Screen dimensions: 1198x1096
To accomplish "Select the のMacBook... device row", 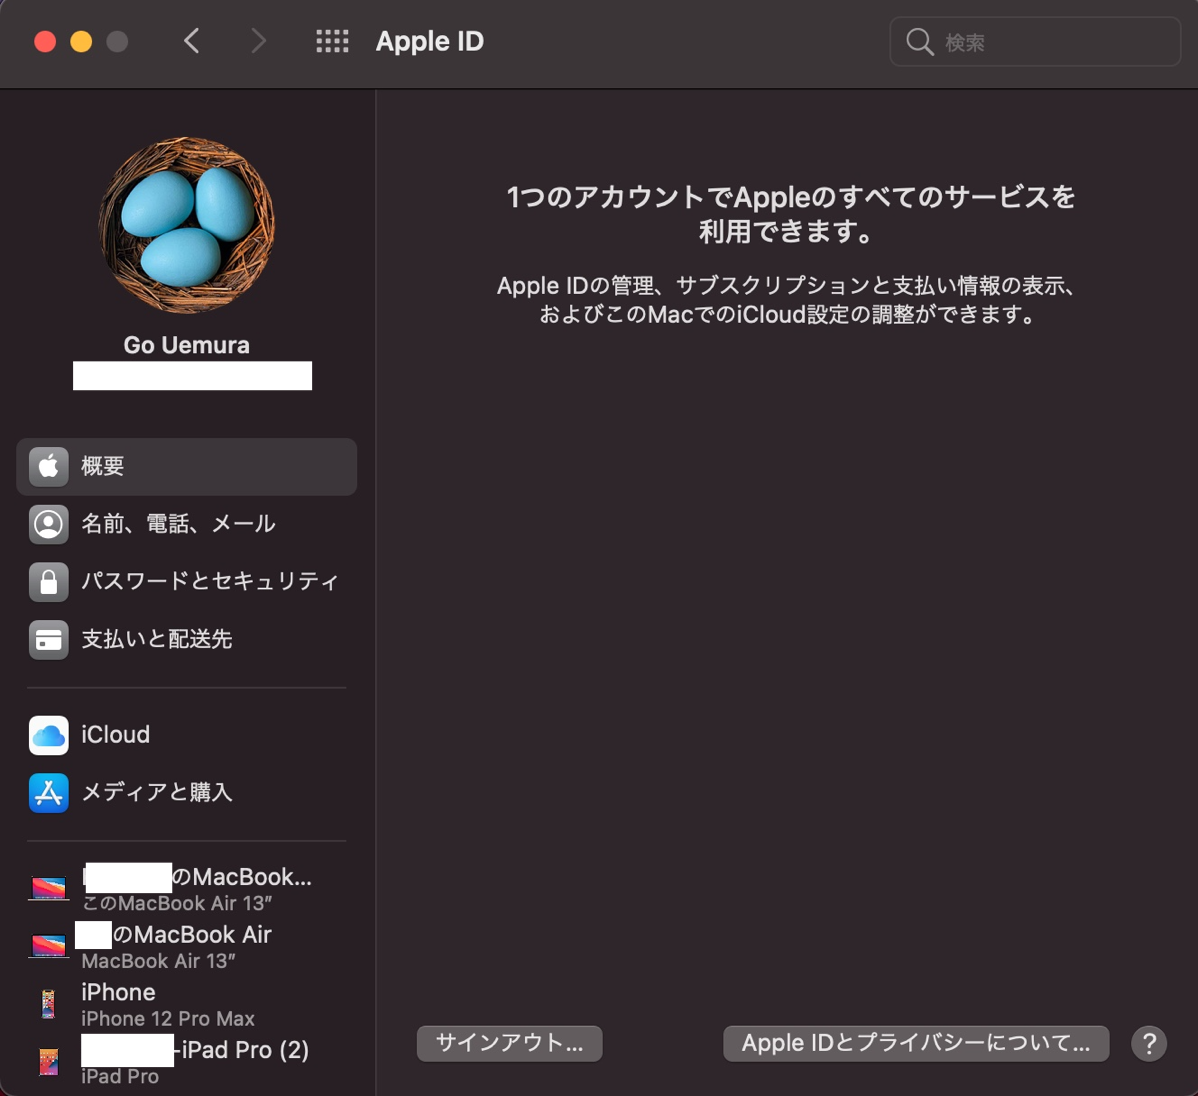I will click(x=186, y=888).
